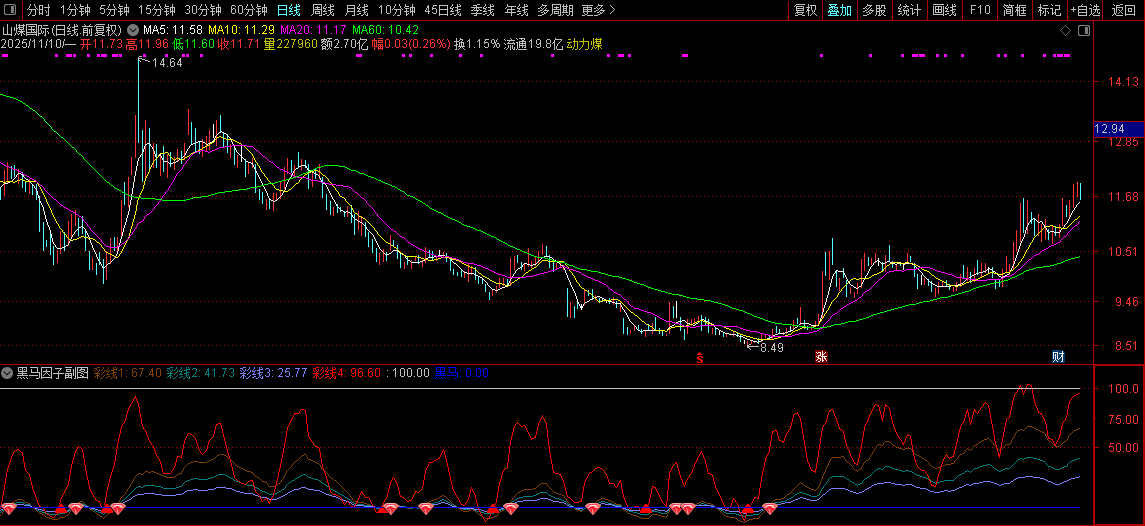Image resolution: width=1145 pixels, height=526 pixels.
Task: Open the 画线 drawing tools
Action: [944, 10]
